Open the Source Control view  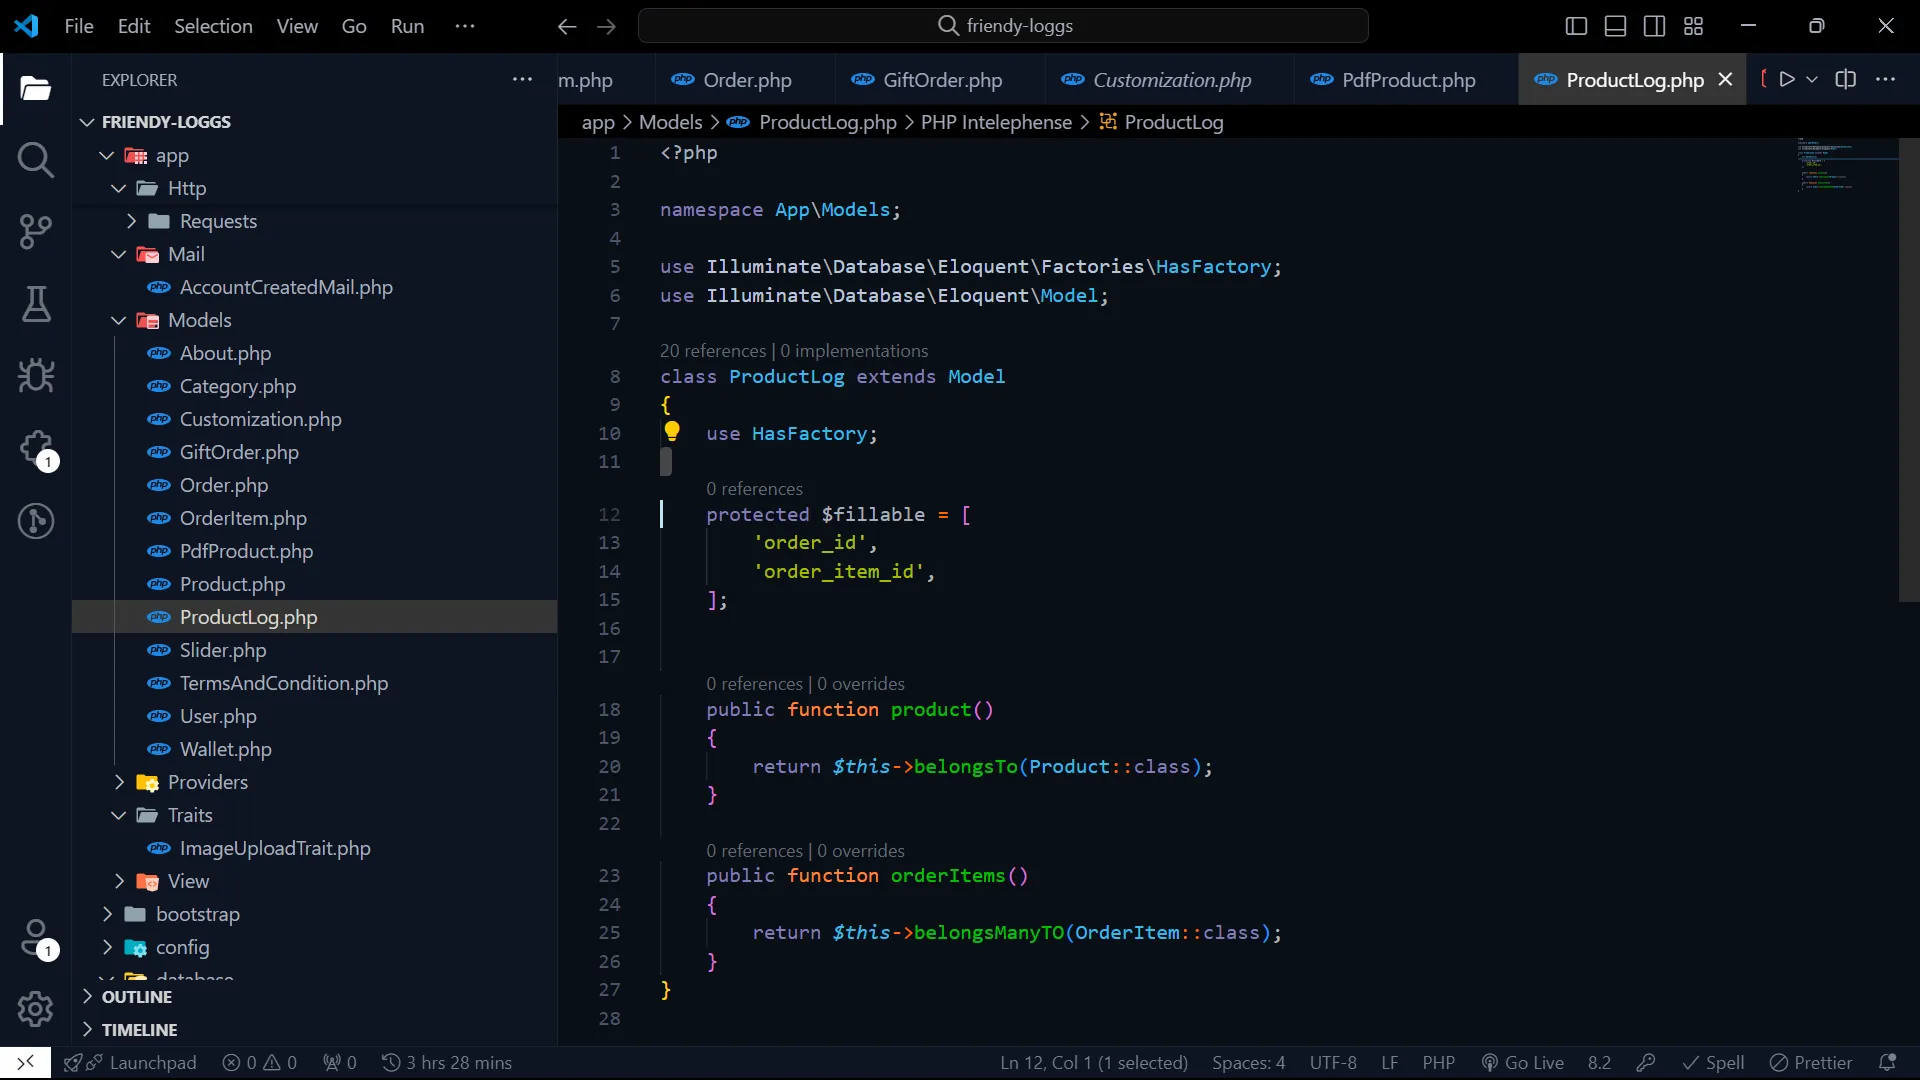click(36, 232)
